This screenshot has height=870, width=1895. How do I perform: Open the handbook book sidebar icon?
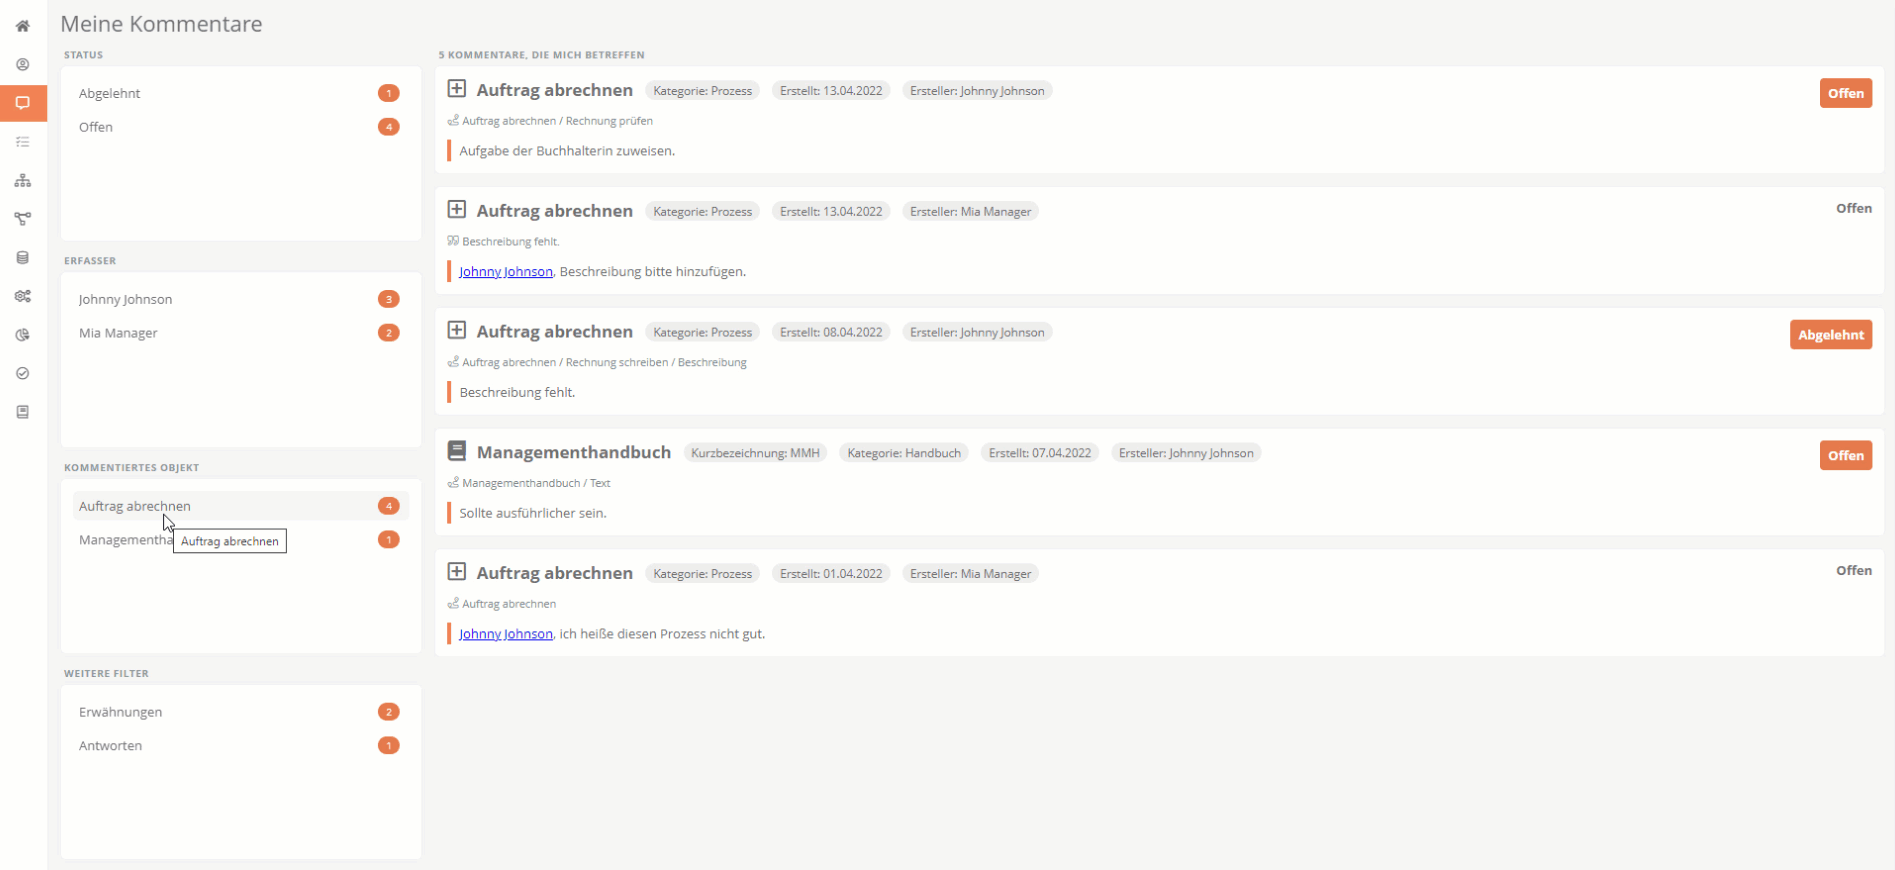pos(23,412)
